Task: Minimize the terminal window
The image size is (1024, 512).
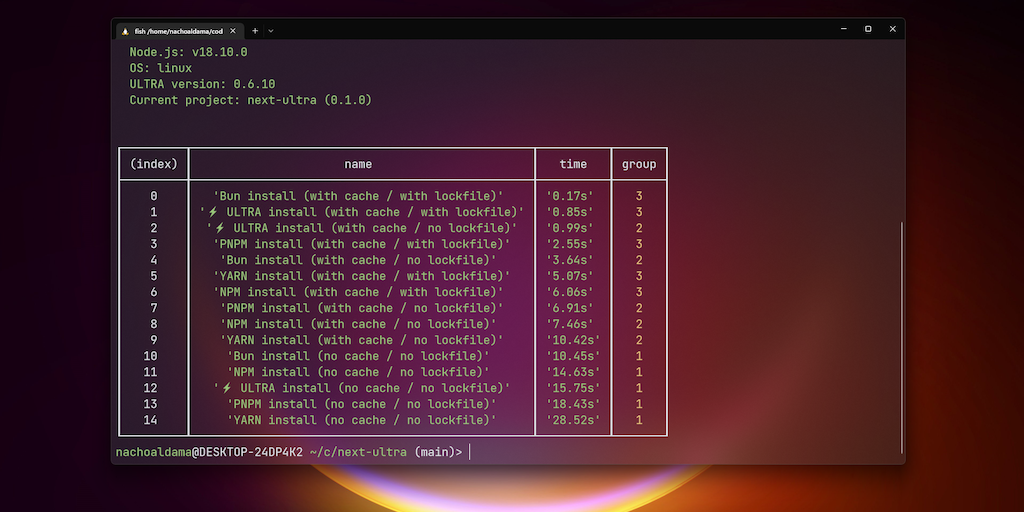Action: coord(843,29)
